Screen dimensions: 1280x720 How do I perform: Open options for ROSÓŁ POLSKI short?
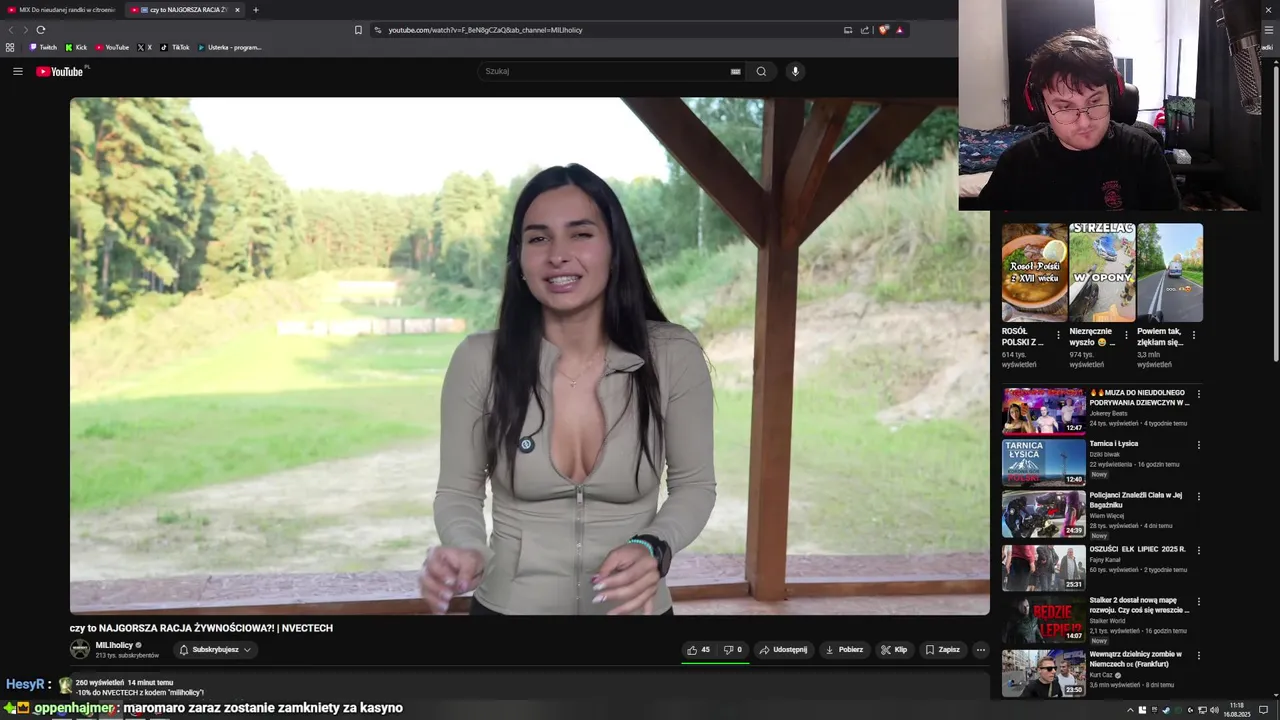coord(1058,335)
